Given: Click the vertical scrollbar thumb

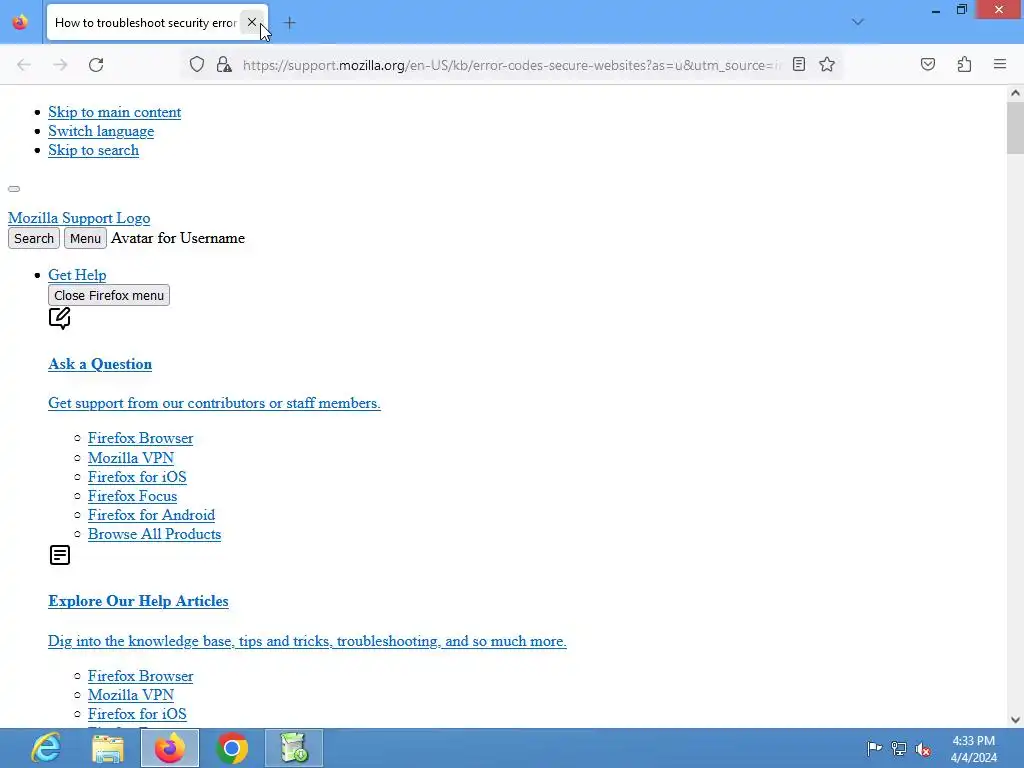Looking at the screenshot, I should point(1015,128).
